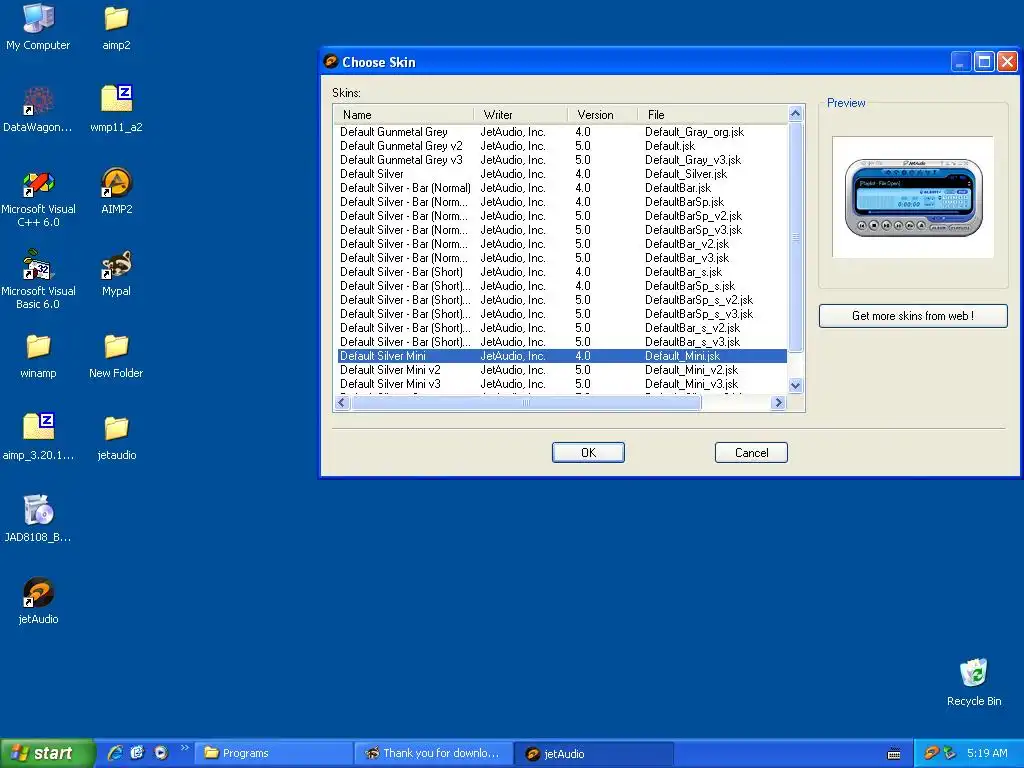The width and height of the screenshot is (1024, 768).
Task: Select skin with file DefaultBar_v3.jsk
Action: [562, 258]
